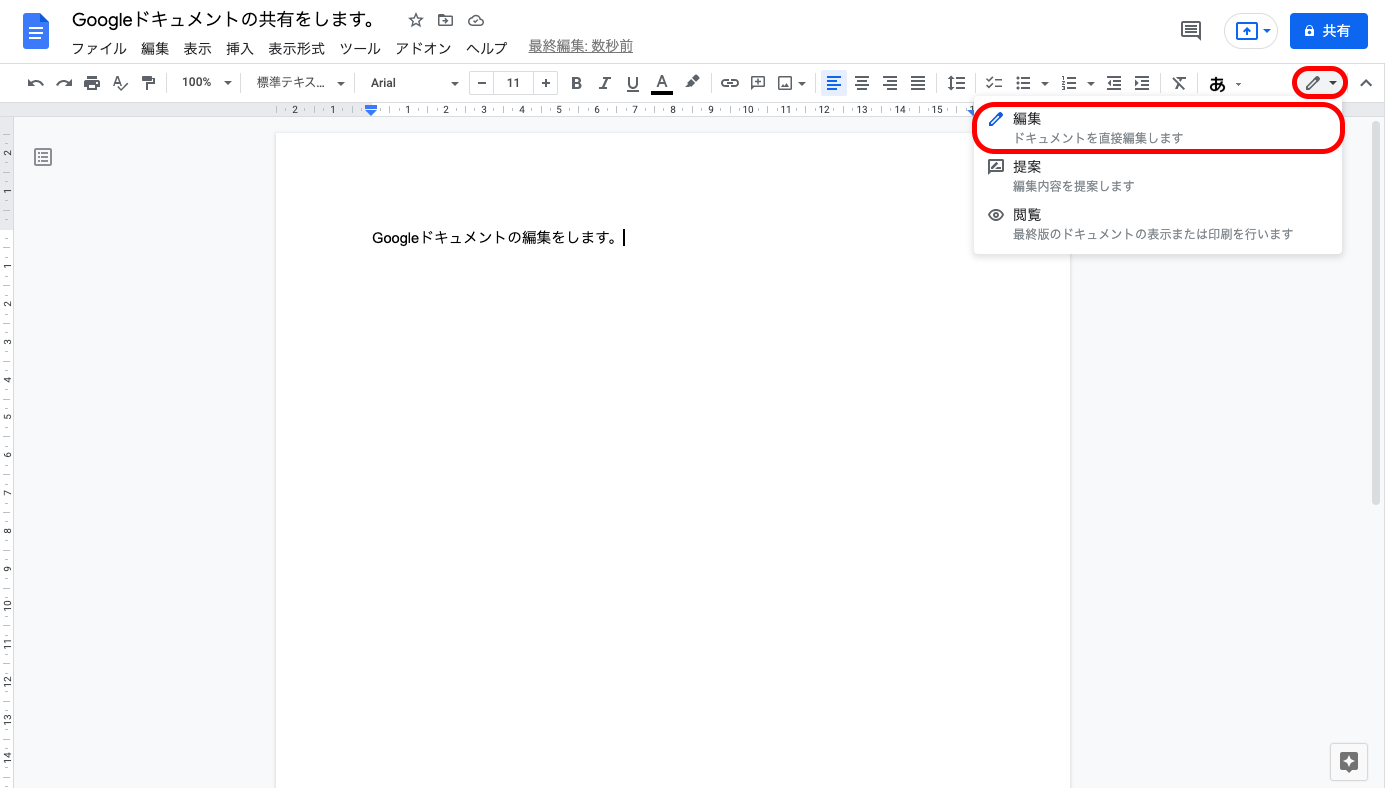Image resolution: width=1385 pixels, height=788 pixels.
Task: Open the 最終編集: 数秒前 history link
Action: click(580, 47)
